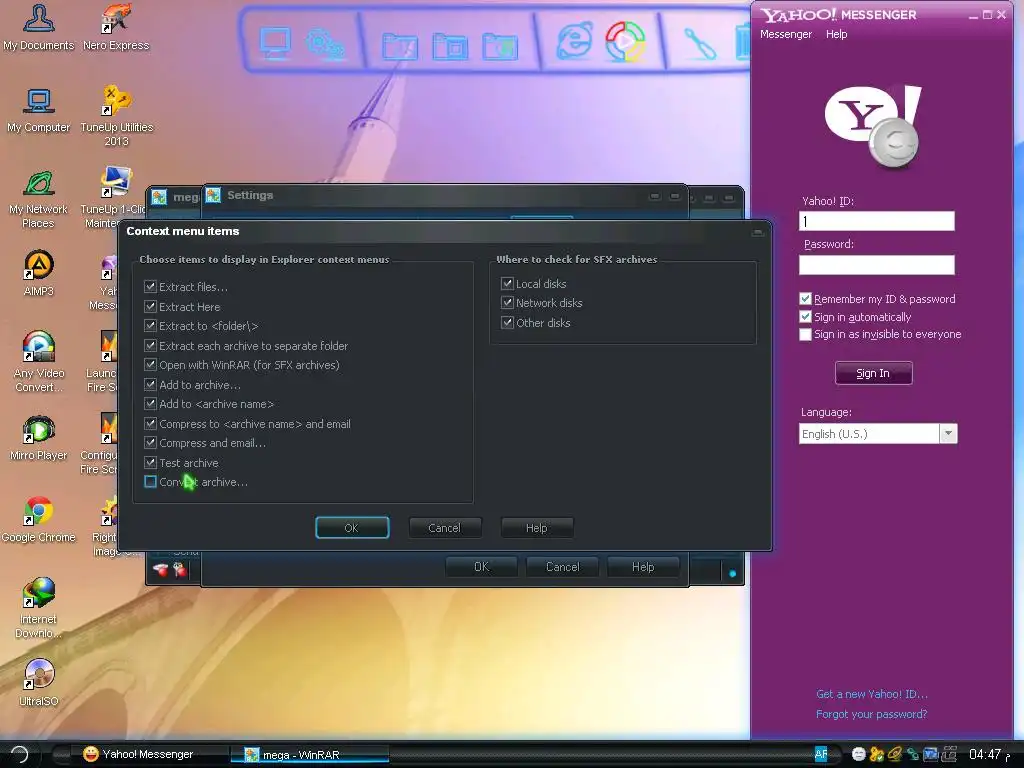The width and height of the screenshot is (1024, 768).
Task: Enable Sign in as invisible to everyone
Action: coord(805,334)
